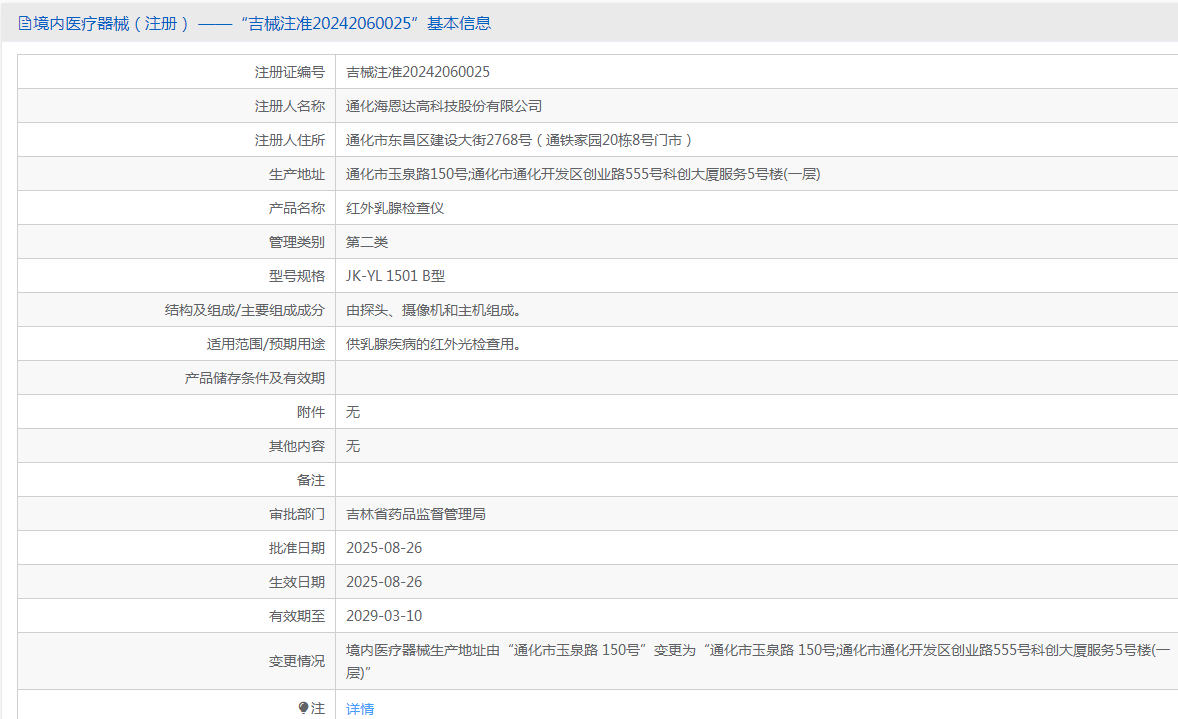The width and height of the screenshot is (1178, 719).
Task: Select the value 吉林省药品监督管理局
Action: tap(415, 514)
